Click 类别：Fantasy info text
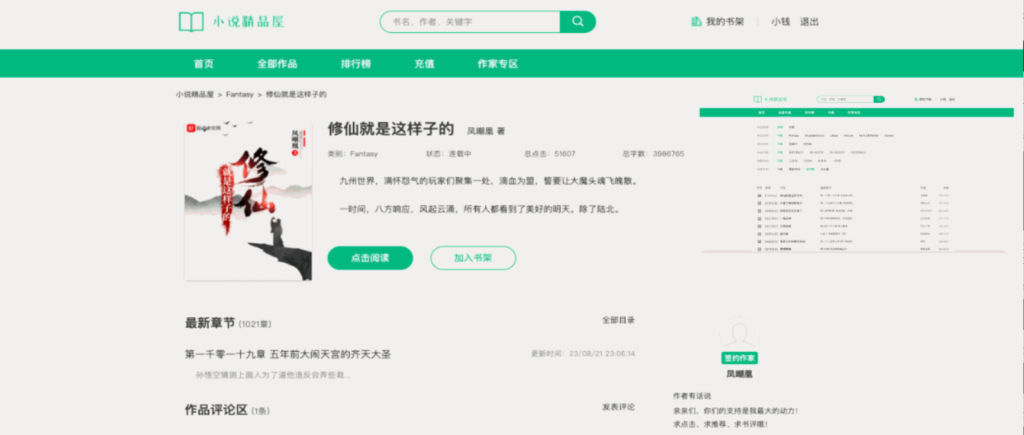This screenshot has height=435, width=1024. [x=353, y=154]
